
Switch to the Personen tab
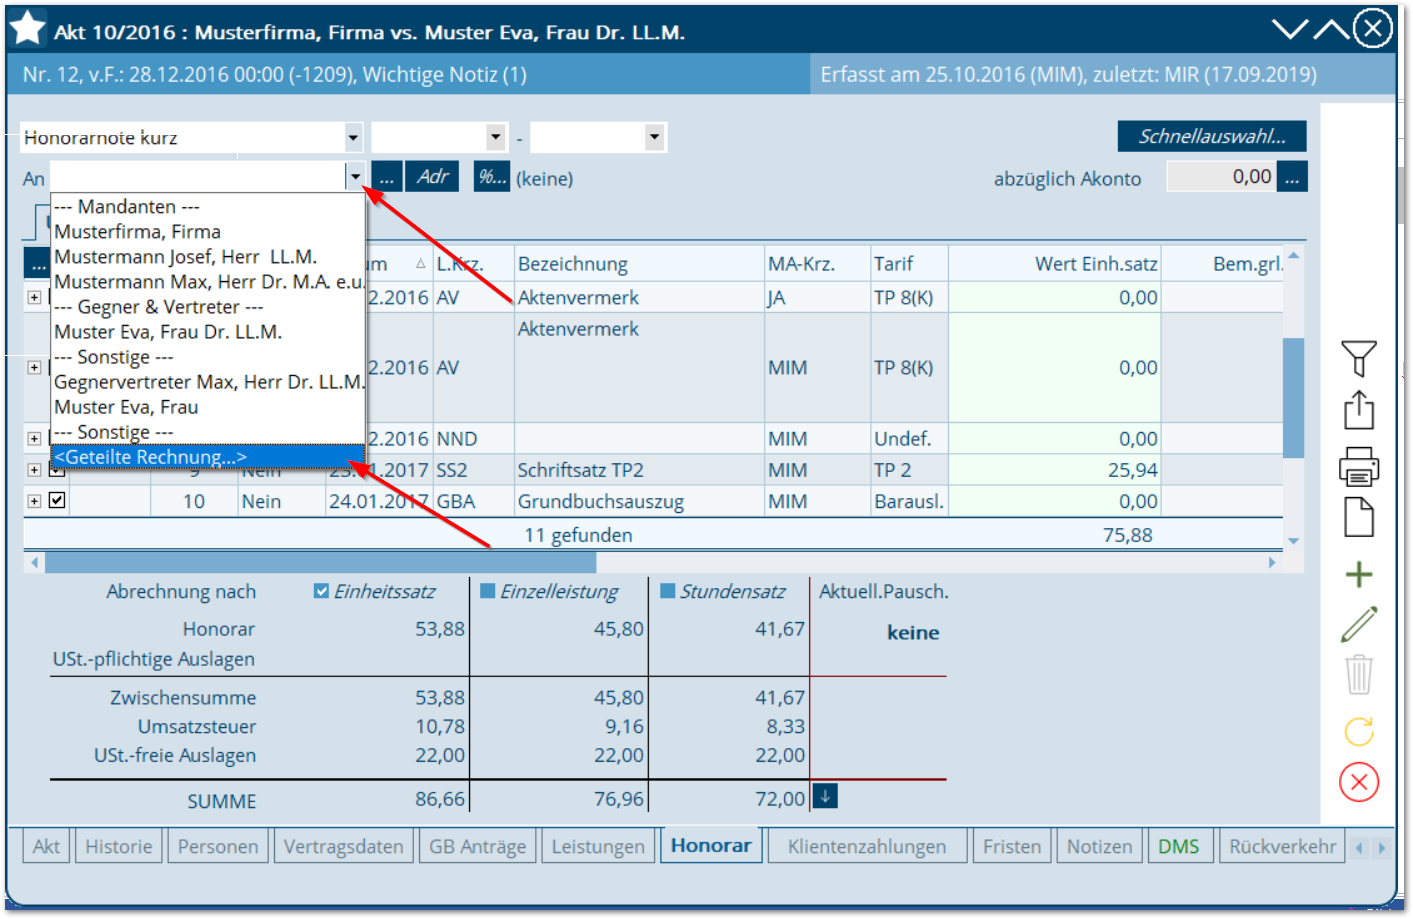218,846
